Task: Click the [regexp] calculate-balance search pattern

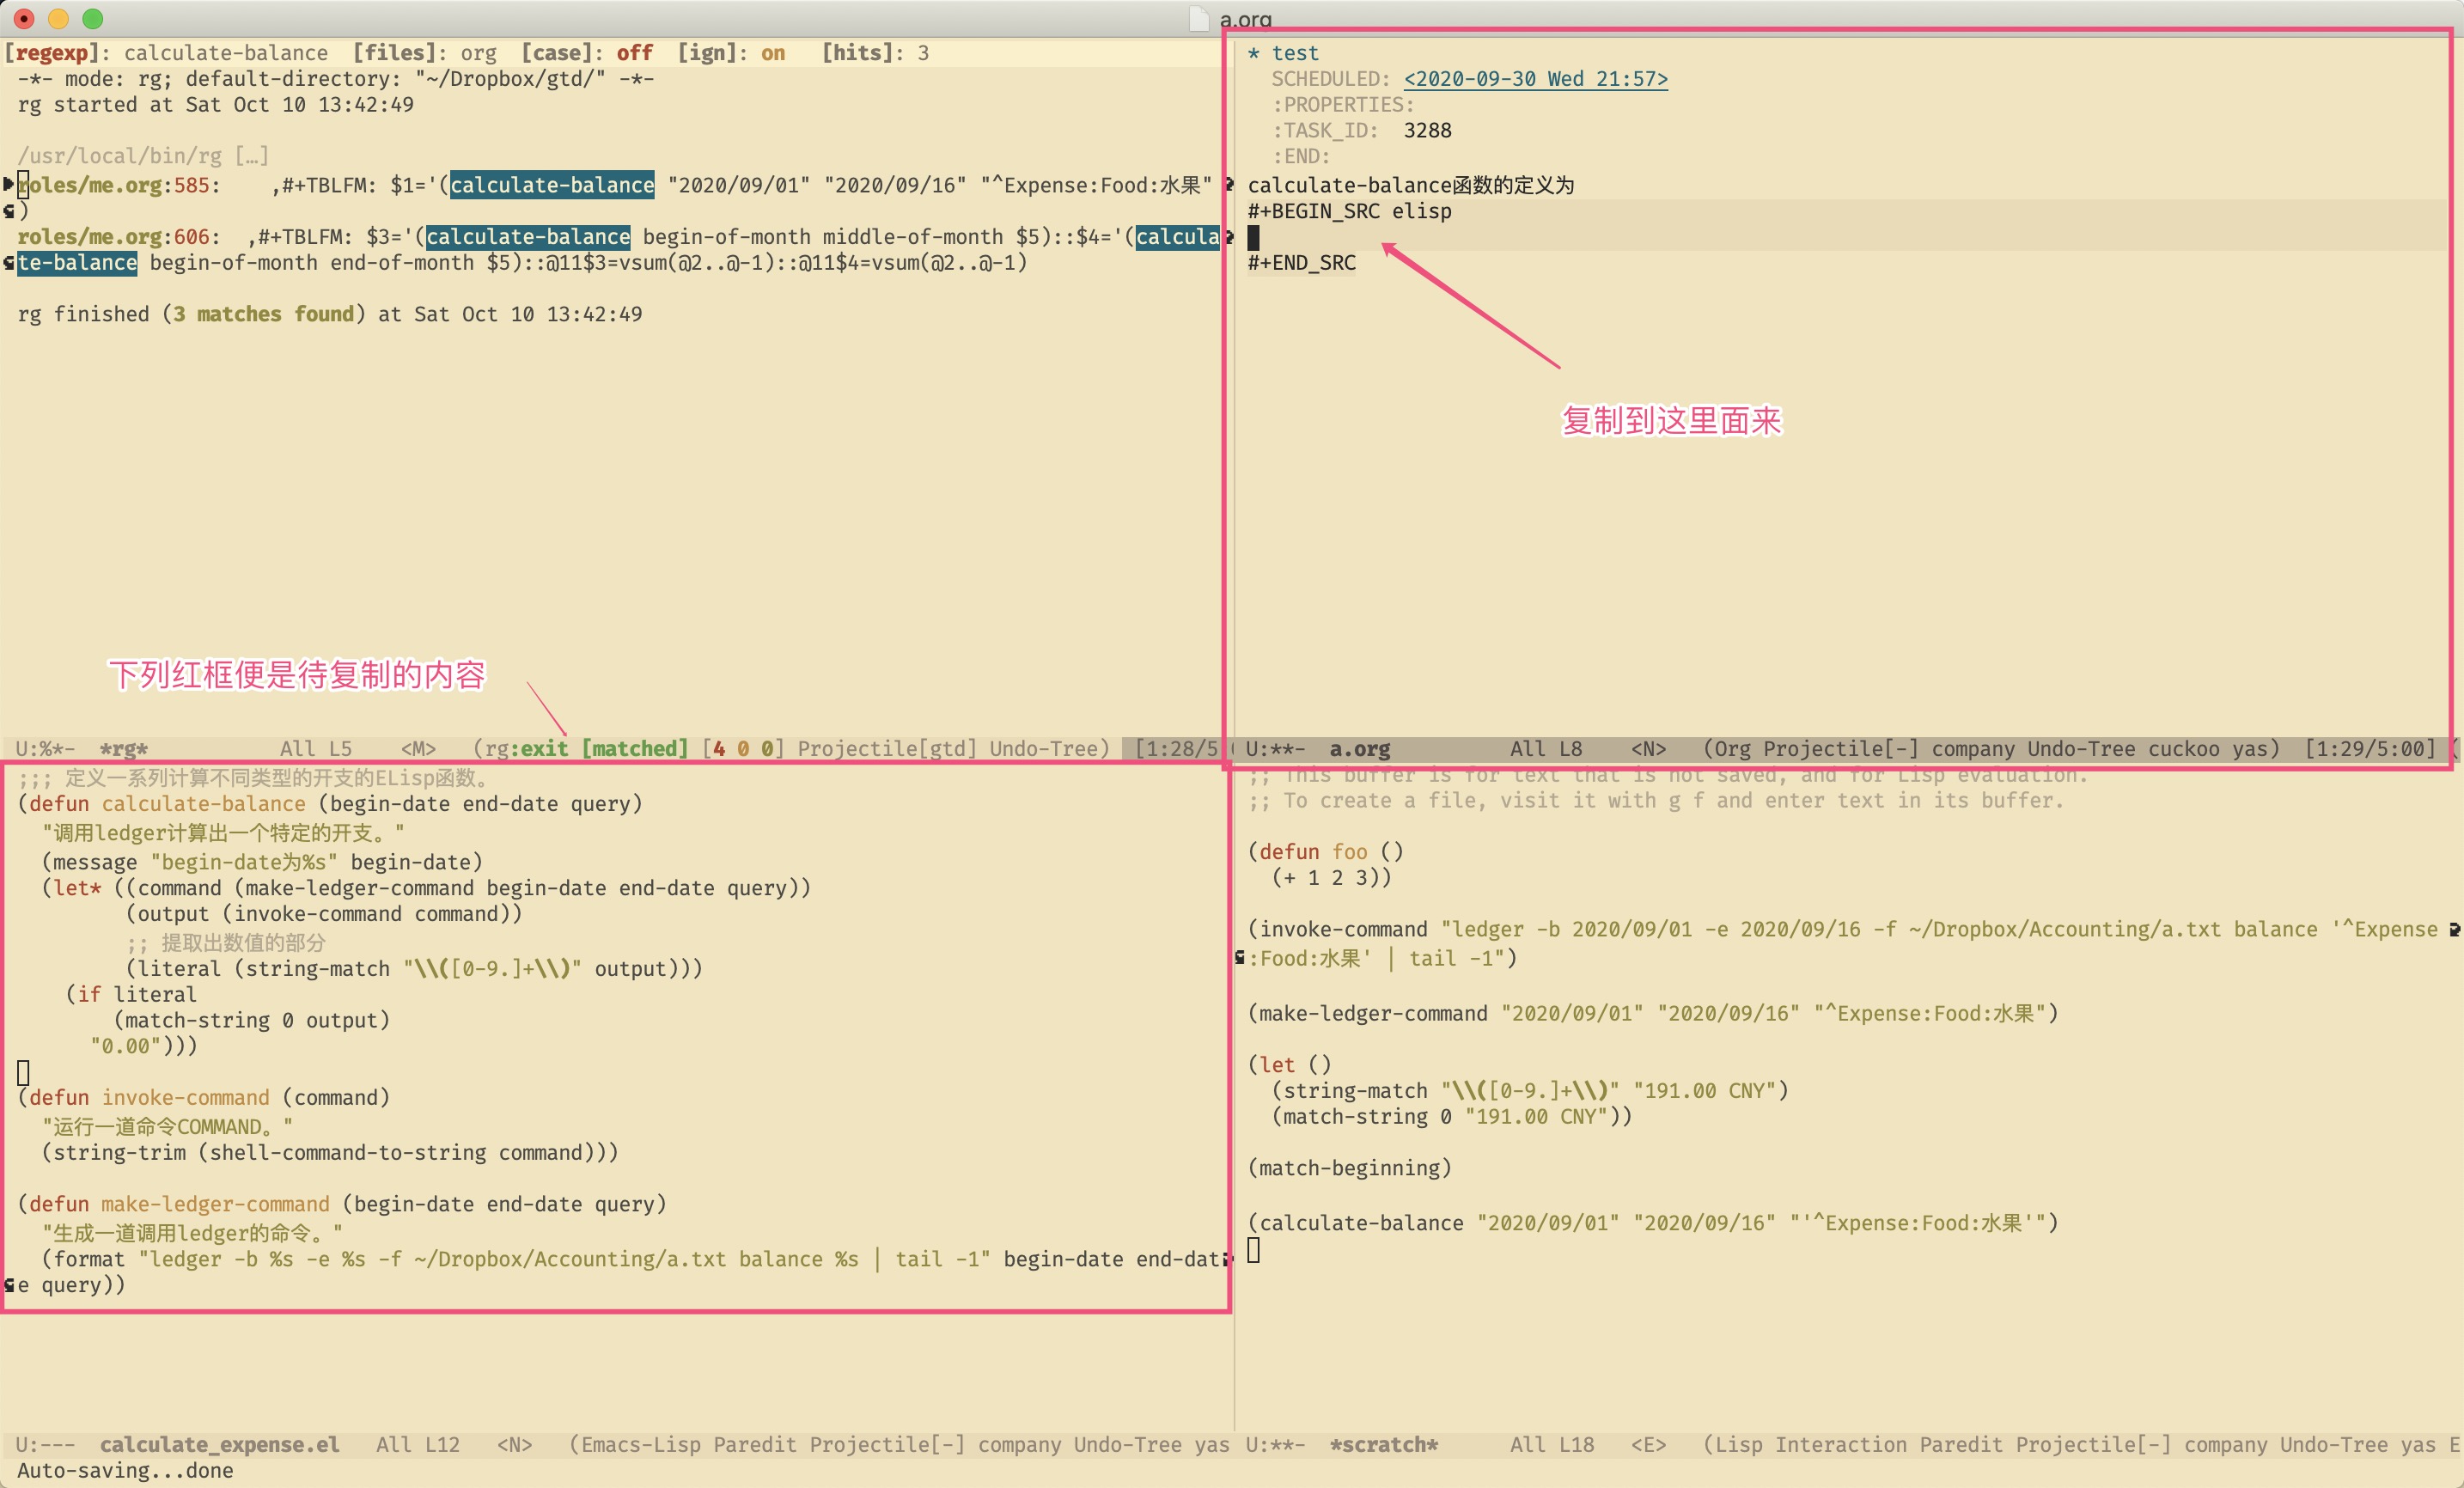Action: [x=225, y=53]
